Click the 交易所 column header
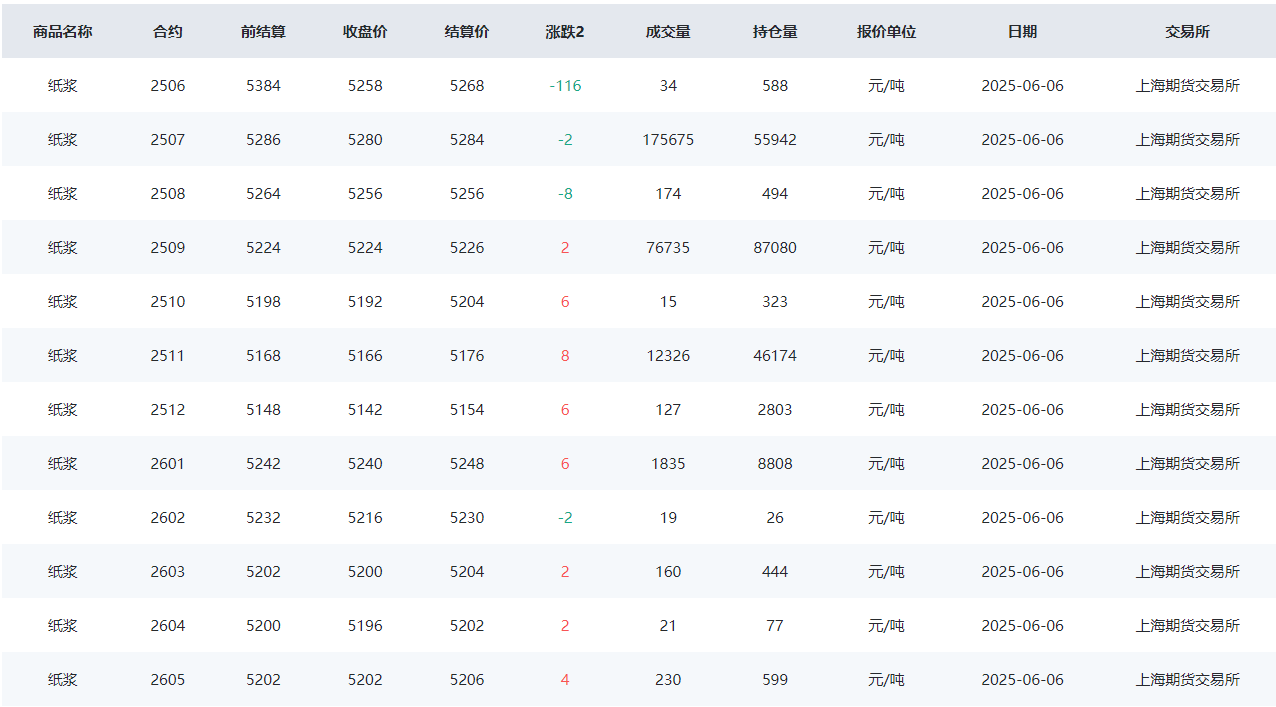Viewport: 1276px width, 707px height. [x=1187, y=32]
